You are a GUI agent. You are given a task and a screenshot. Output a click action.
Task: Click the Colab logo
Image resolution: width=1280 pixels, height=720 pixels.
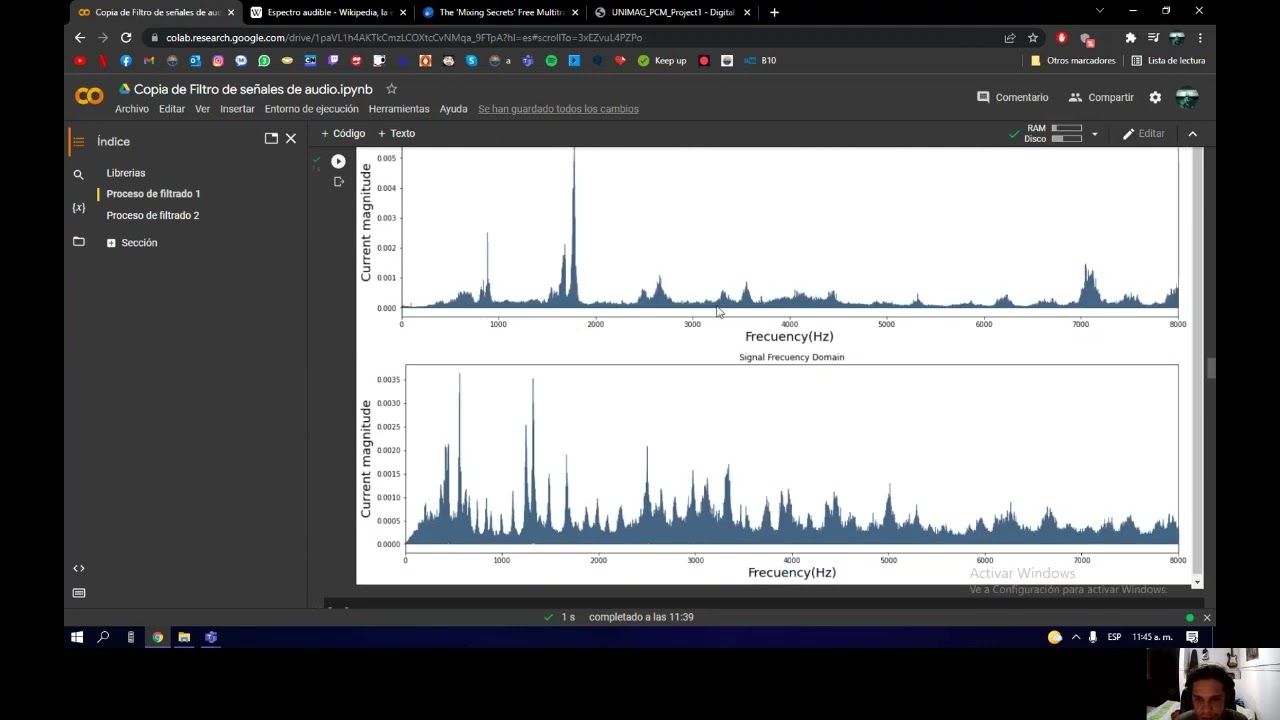pyautogui.click(x=89, y=97)
